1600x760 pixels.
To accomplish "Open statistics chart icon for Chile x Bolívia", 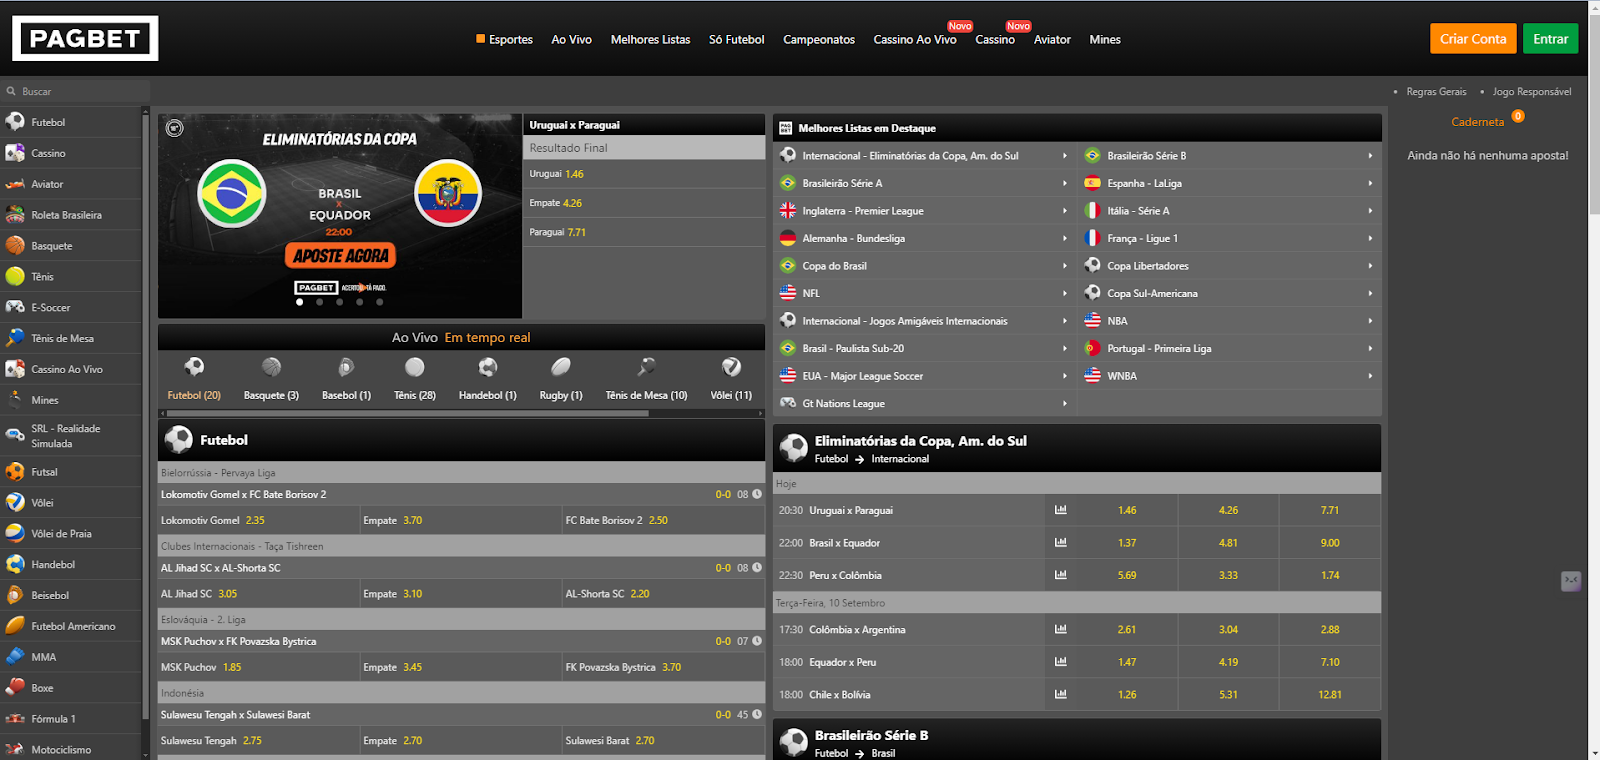I will tap(1061, 694).
